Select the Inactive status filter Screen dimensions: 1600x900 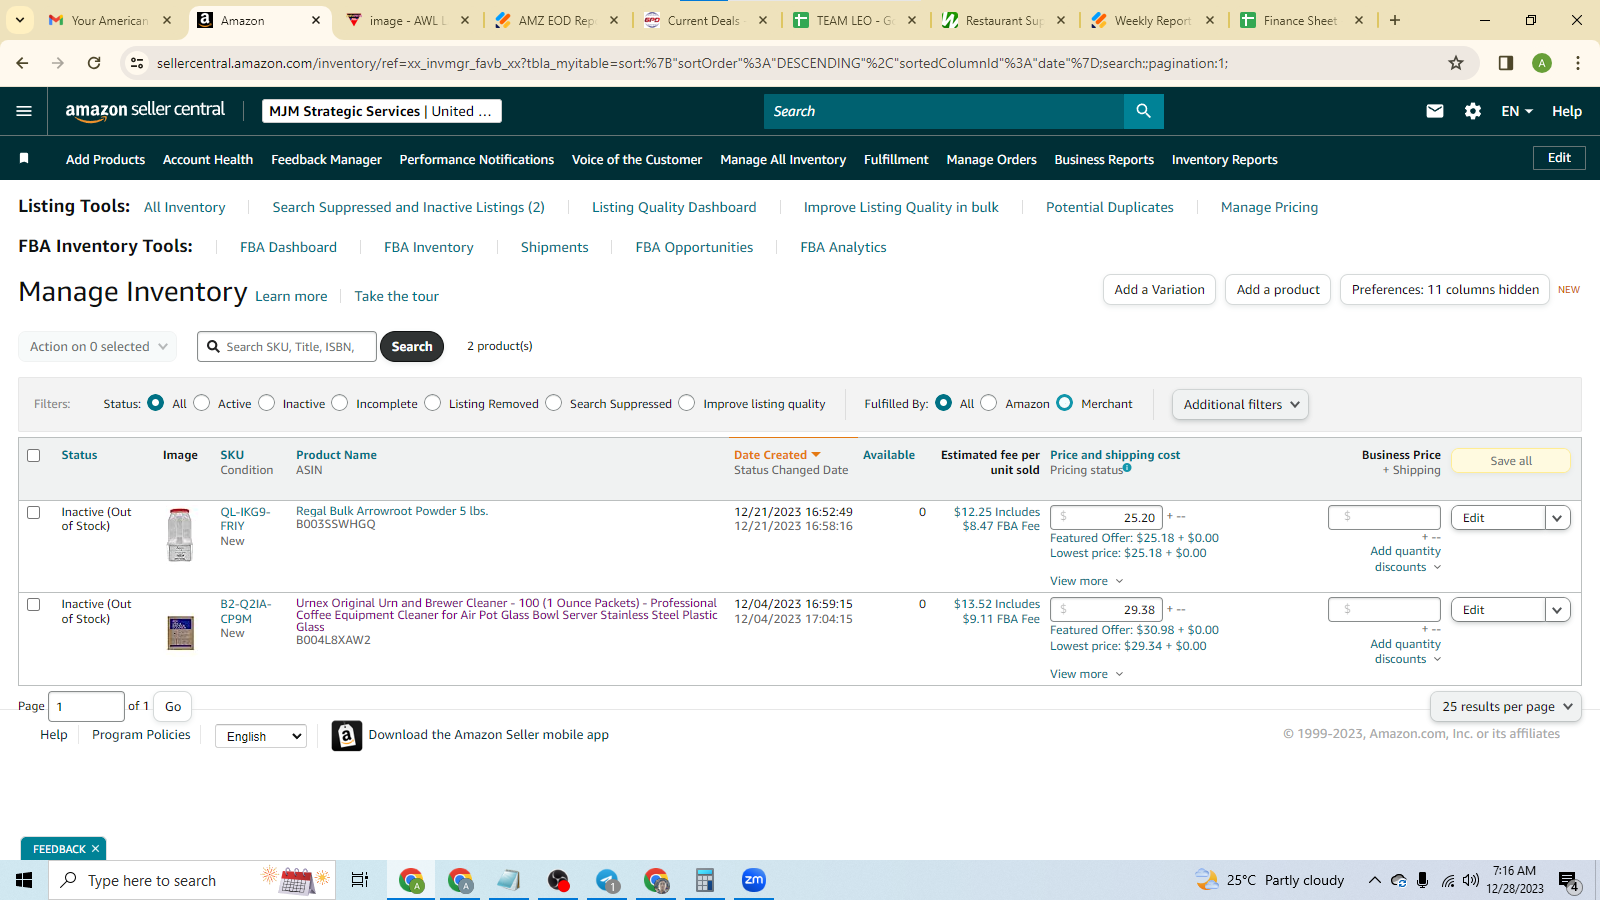[x=267, y=403]
